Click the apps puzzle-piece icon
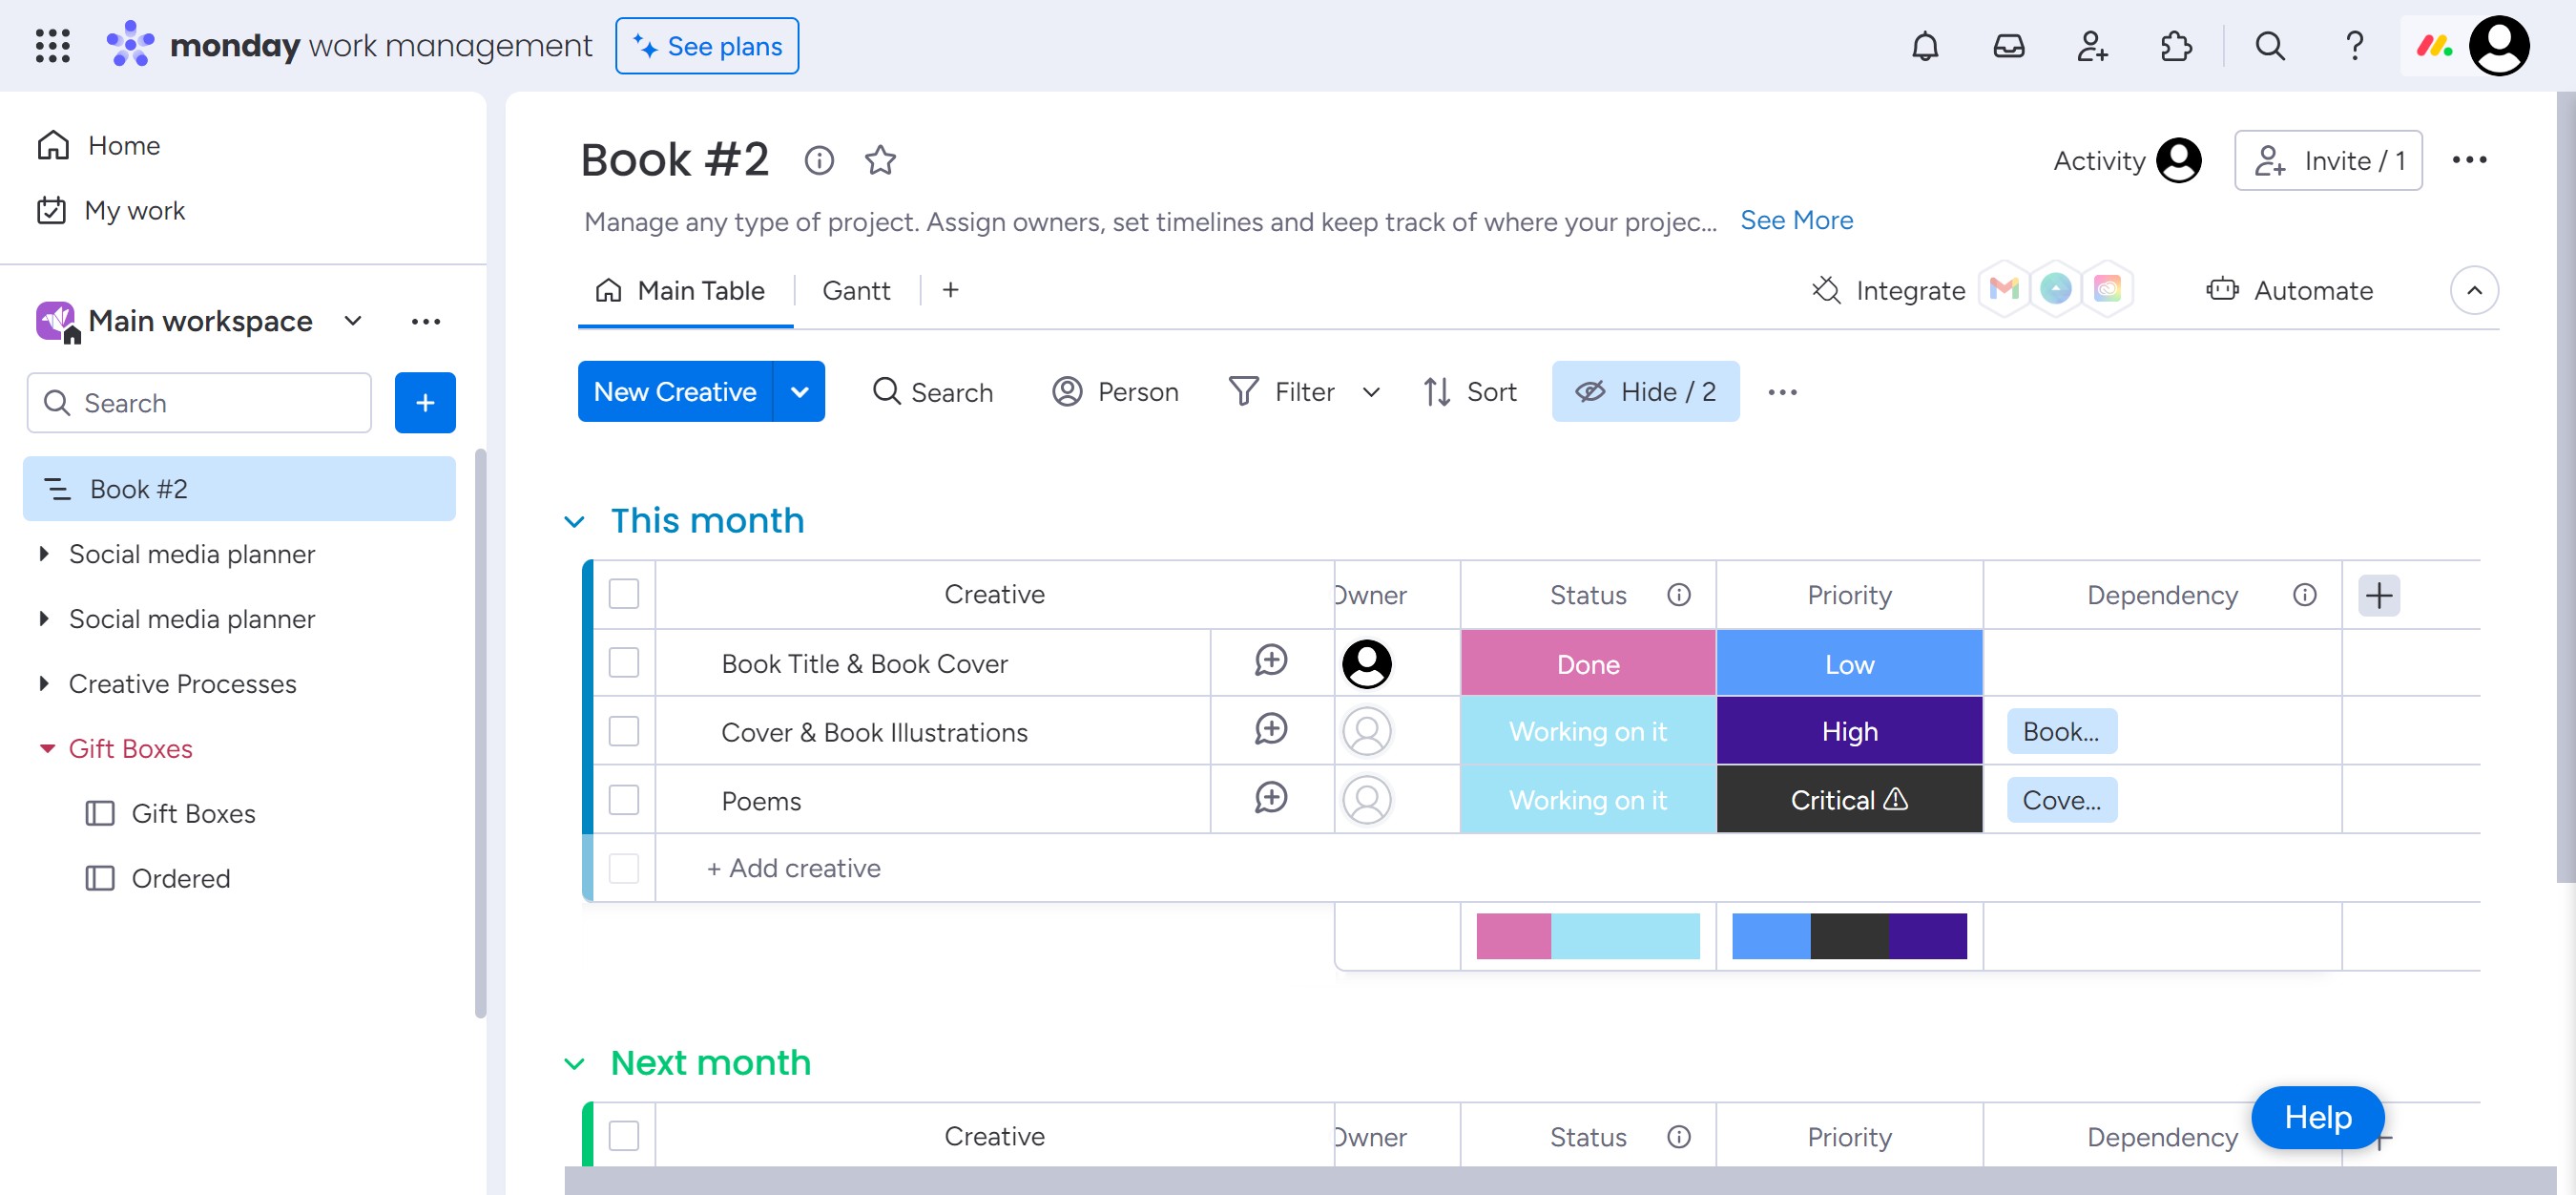 click(2176, 46)
